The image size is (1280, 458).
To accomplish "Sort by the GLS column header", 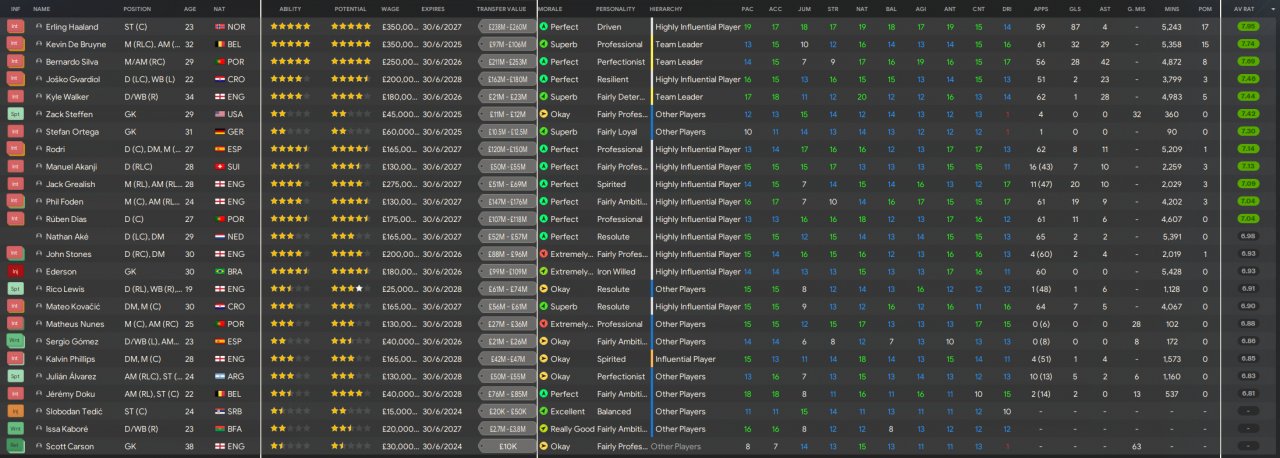I will click(1074, 8).
